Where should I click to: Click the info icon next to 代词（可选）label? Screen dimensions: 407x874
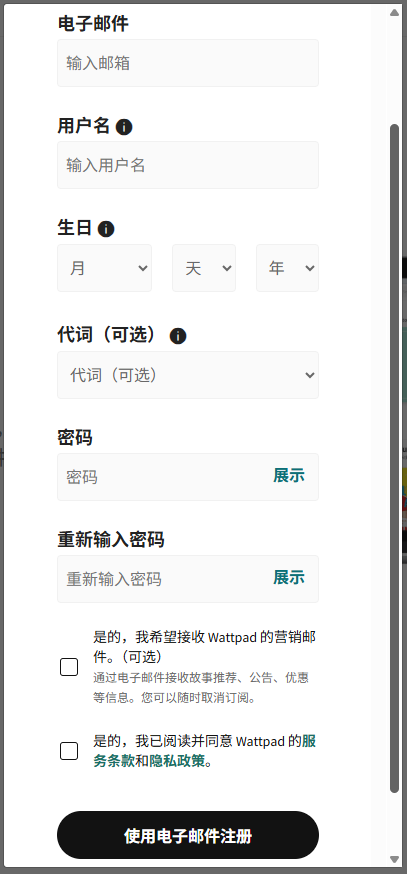point(178,336)
